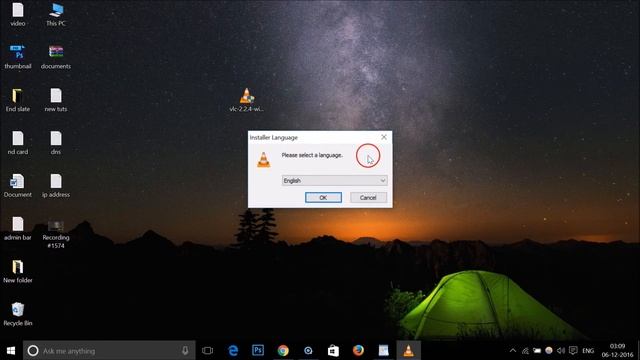Switch ENG input language indicator
The width and height of the screenshot is (640, 360).
coord(588,351)
